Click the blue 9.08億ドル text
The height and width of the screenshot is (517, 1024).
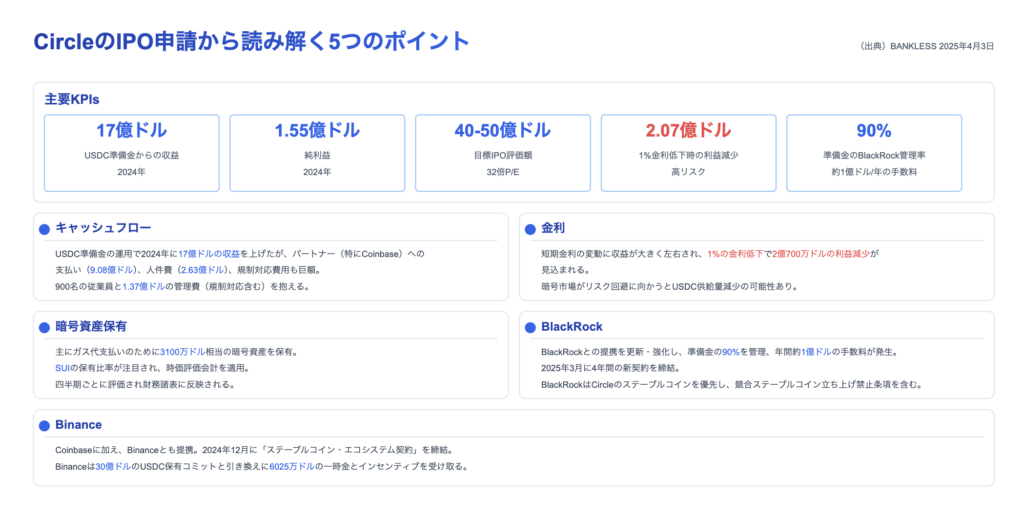click(x=113, y=270)
